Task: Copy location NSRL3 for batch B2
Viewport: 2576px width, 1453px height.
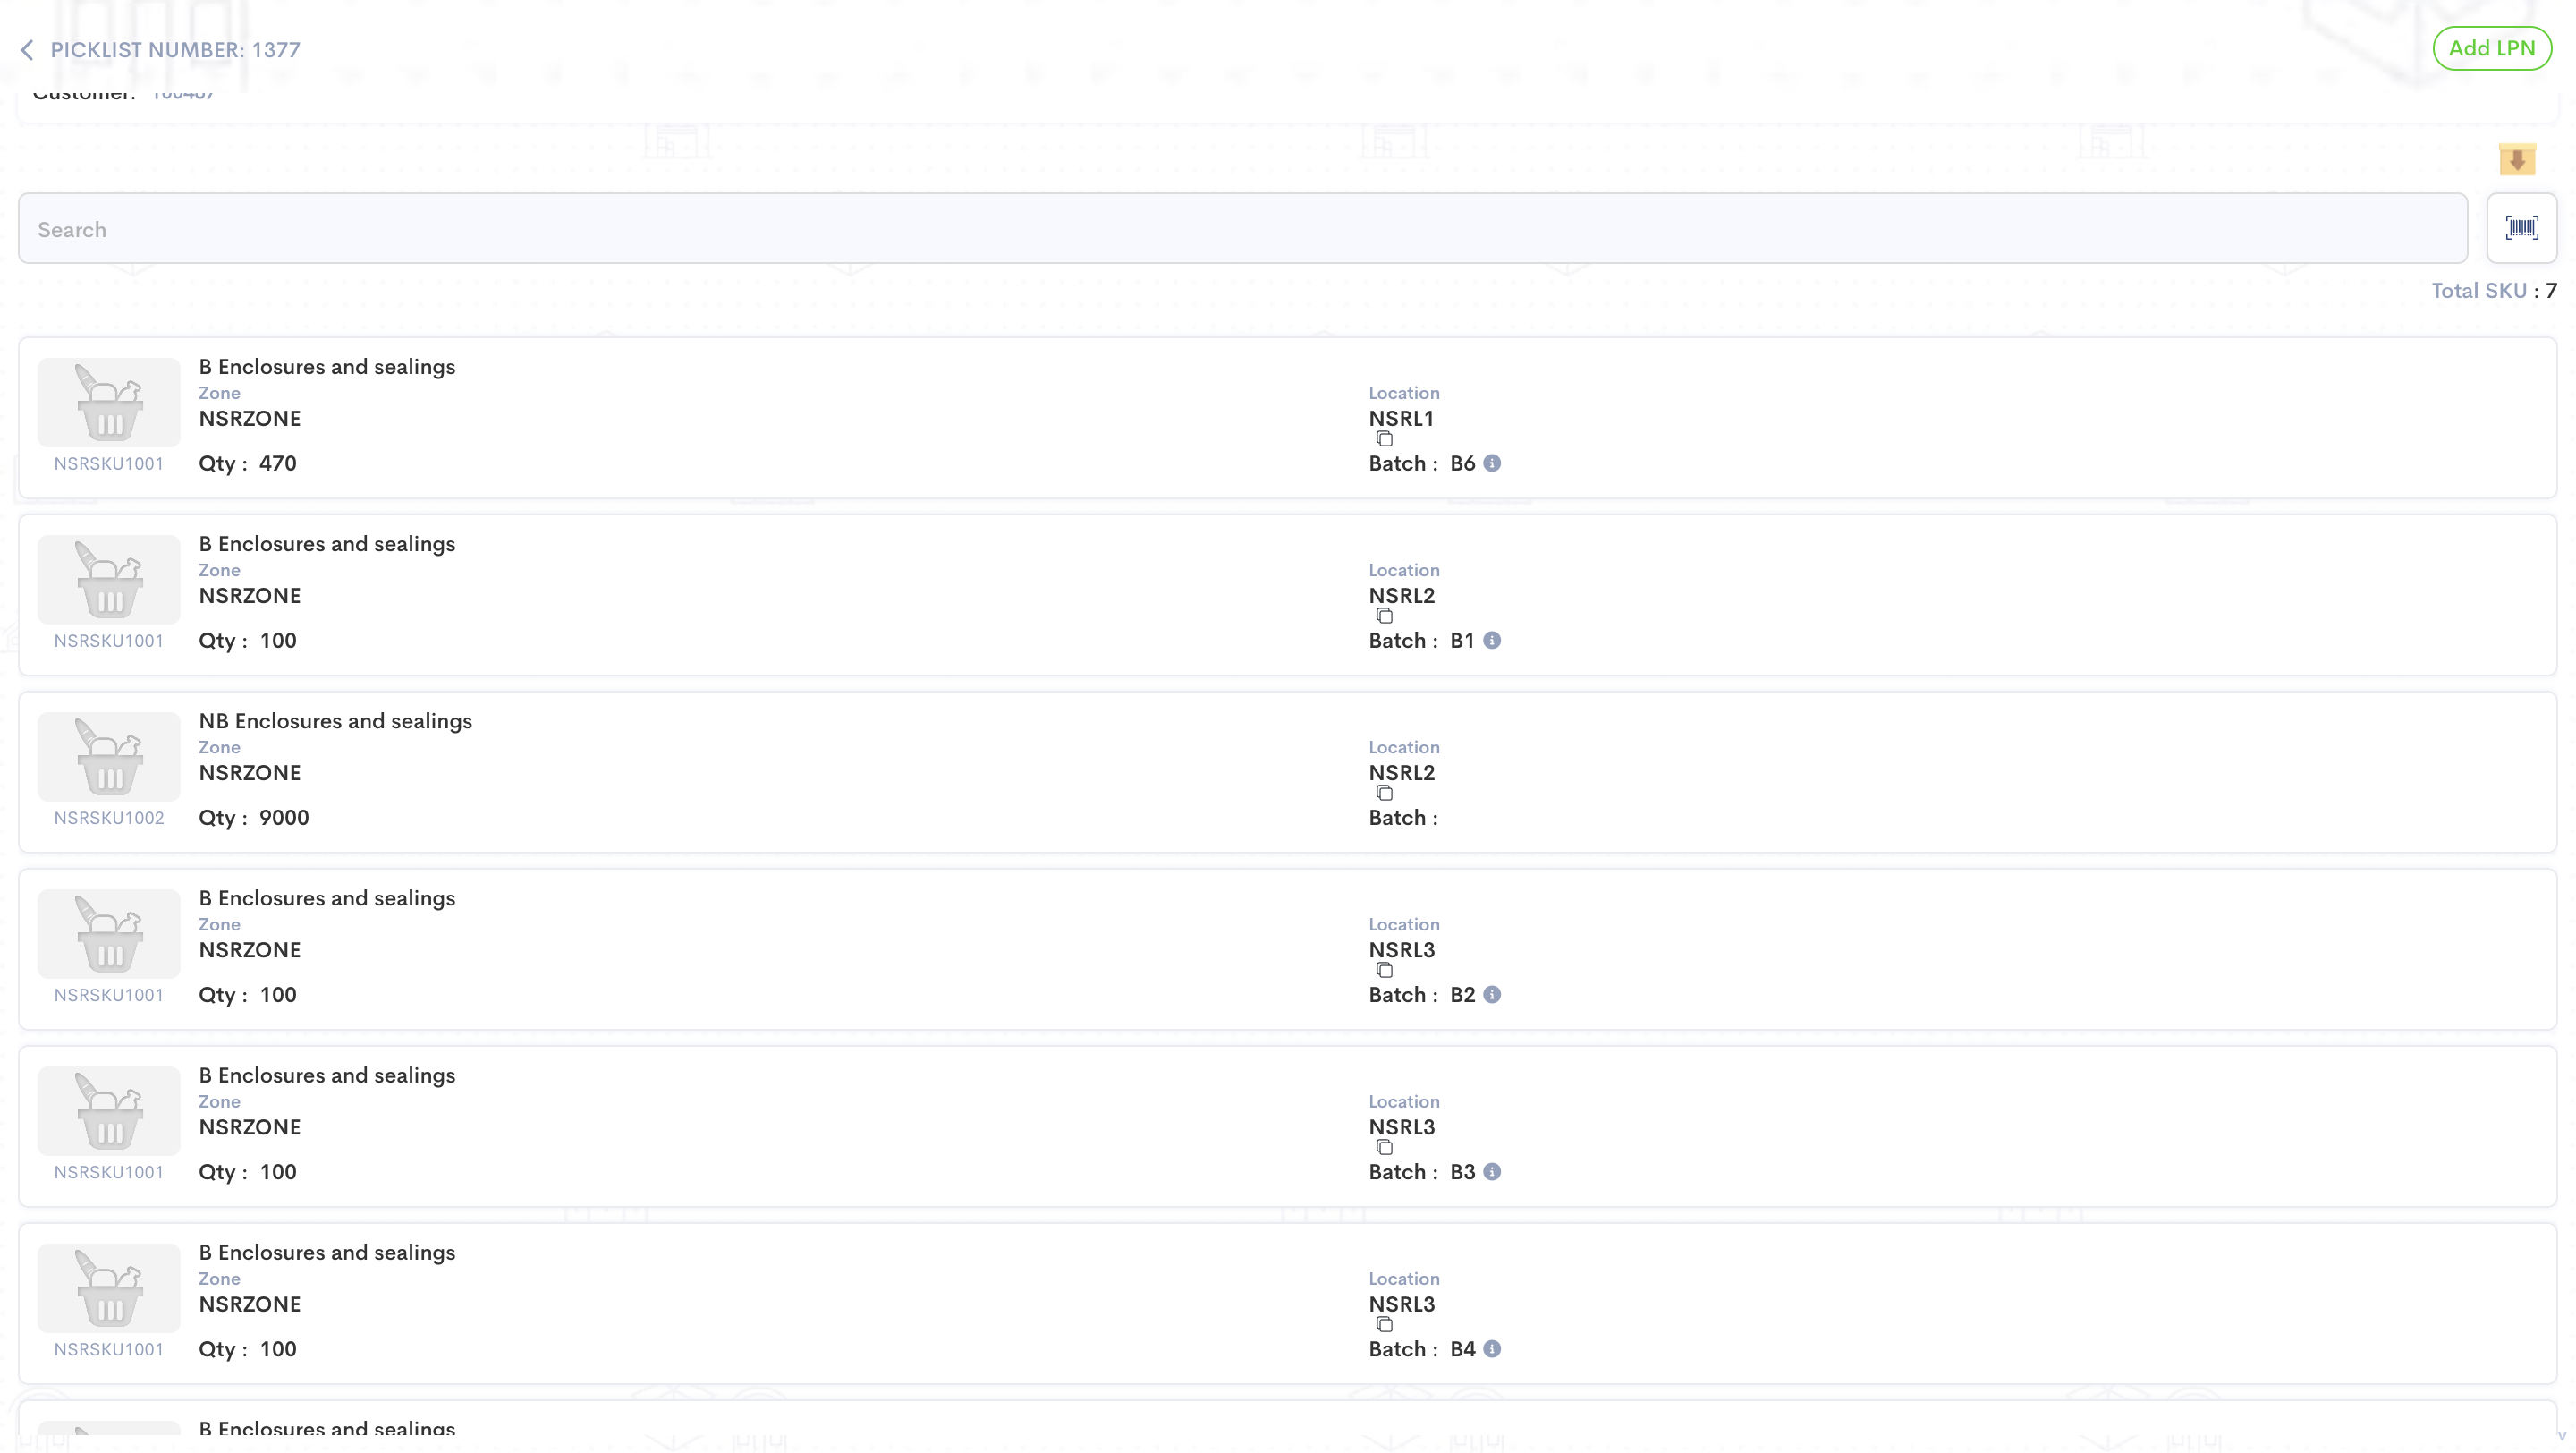Action: 1384,970
